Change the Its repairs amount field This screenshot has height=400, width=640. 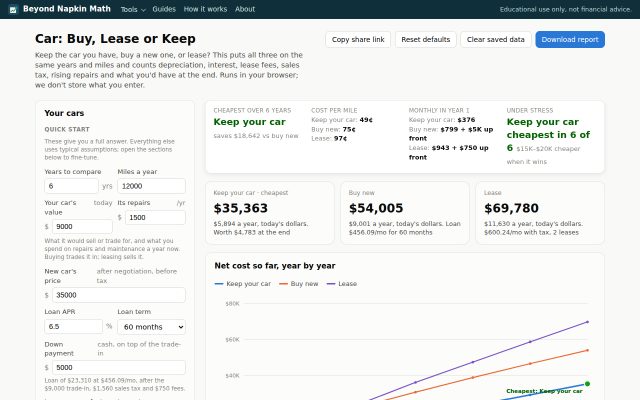[155, 218]
